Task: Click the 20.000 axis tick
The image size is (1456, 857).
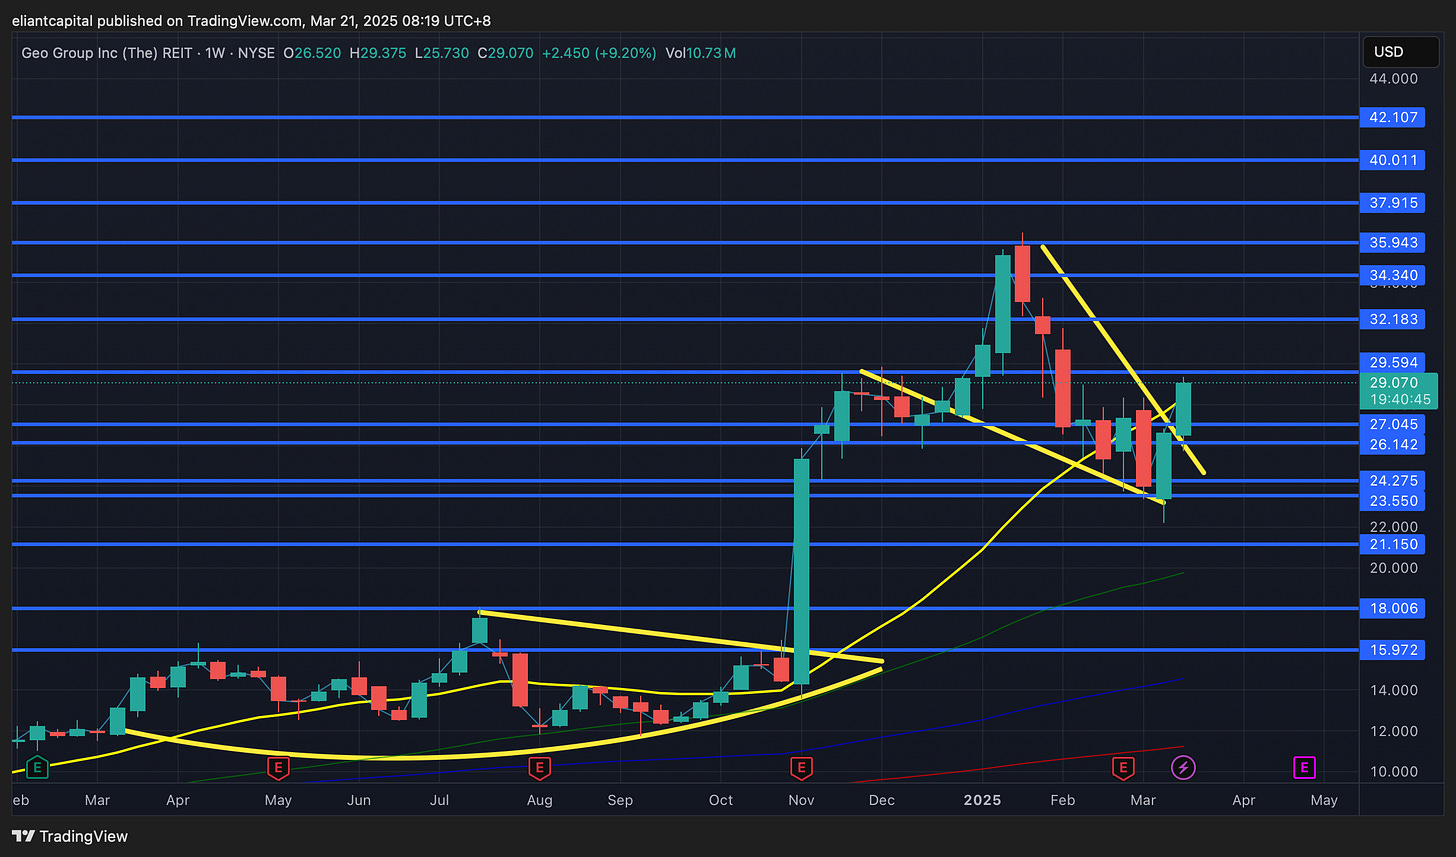Action: pyautogui.click(x=1394, y=568)
